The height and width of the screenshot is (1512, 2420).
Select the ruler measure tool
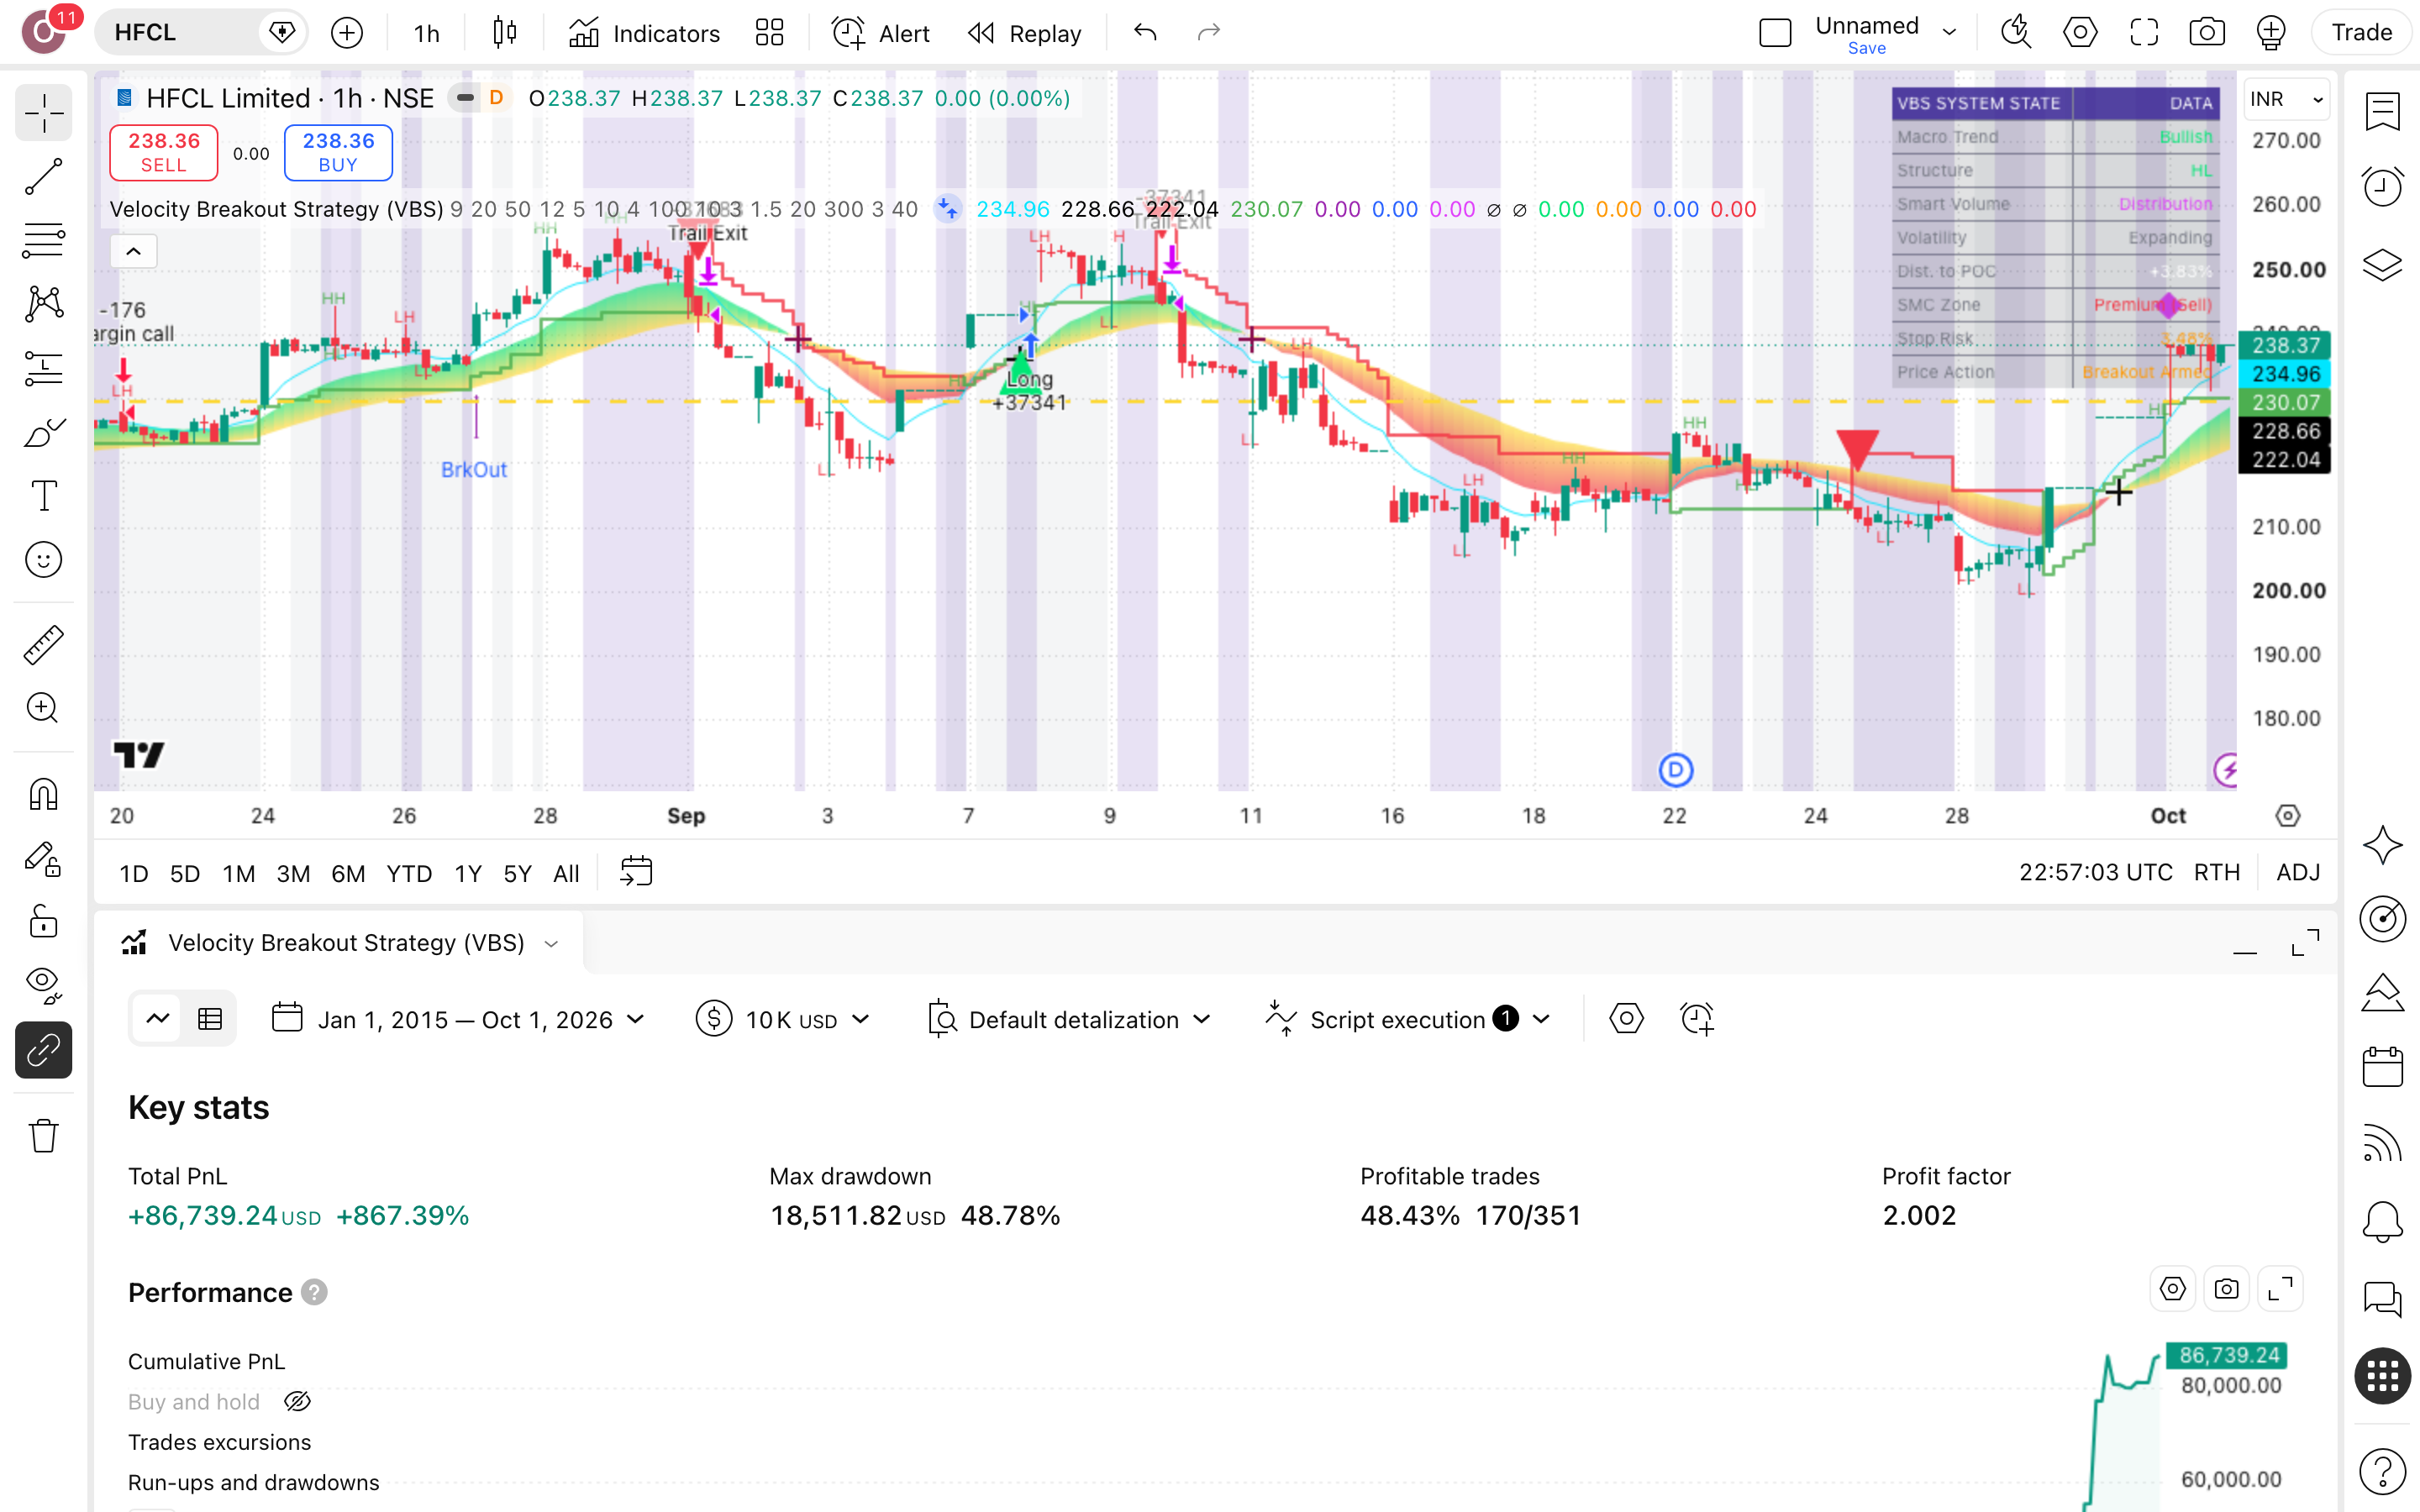tap(43, 645)
